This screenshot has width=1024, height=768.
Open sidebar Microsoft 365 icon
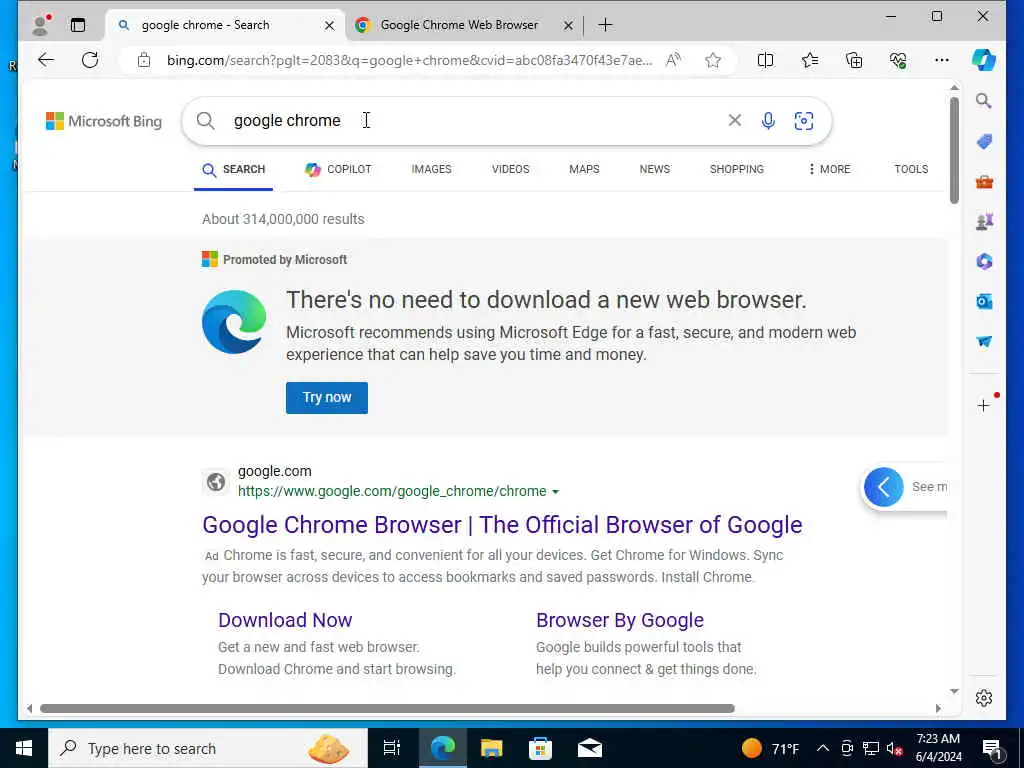tap(984, 261)
